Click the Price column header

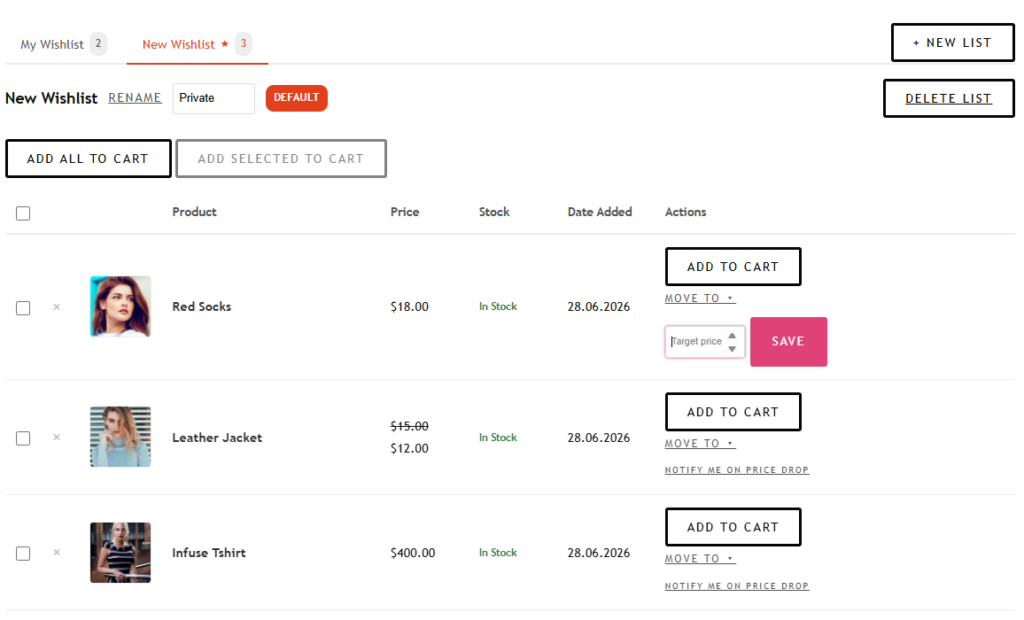[x=405, y=212]
